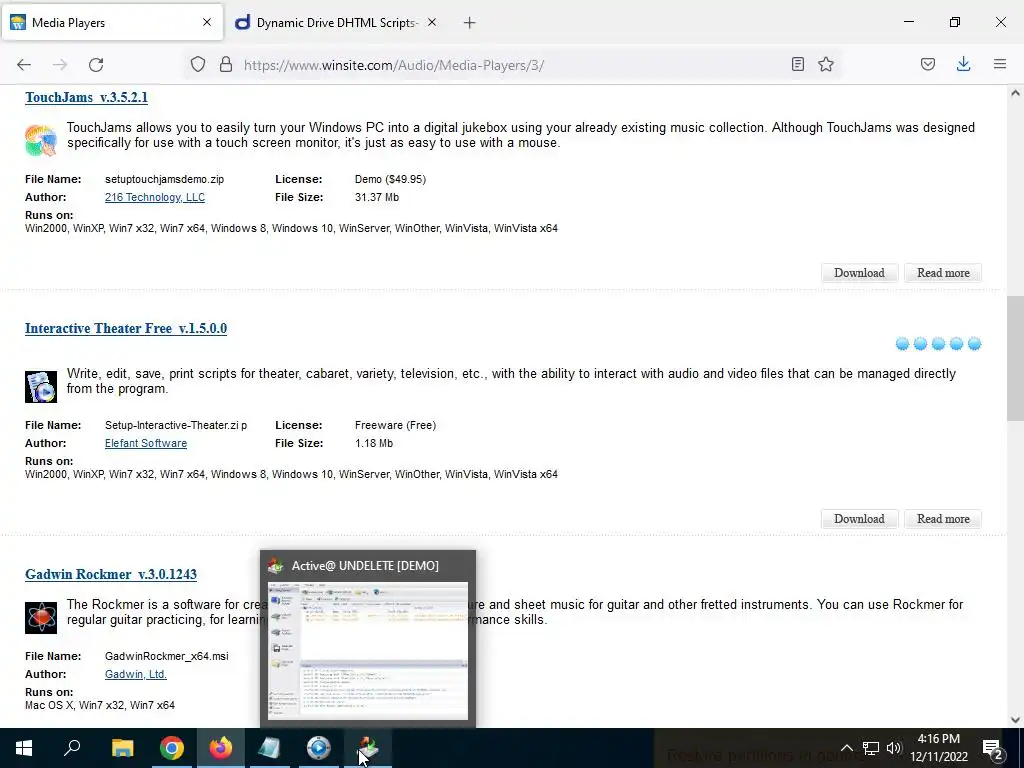Open the Windows Start menu
1024x768 pixels.
click(24, 748)
